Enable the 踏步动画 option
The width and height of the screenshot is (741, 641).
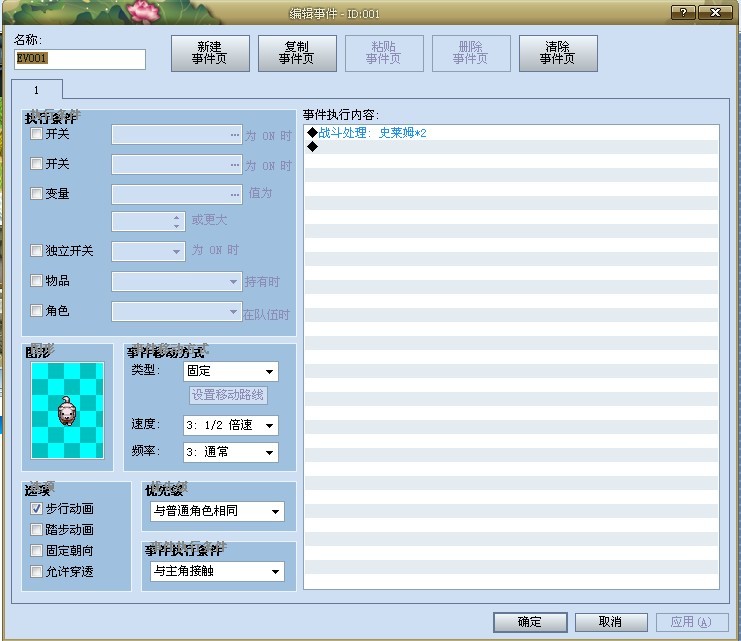36,529
